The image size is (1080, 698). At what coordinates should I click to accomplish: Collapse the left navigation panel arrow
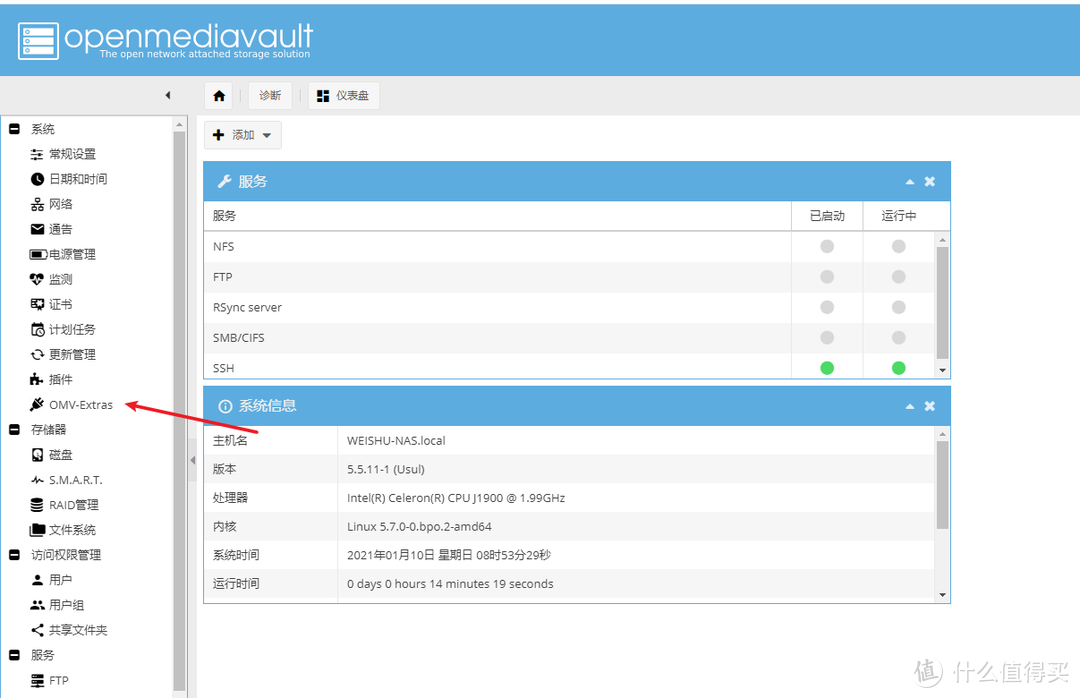[x=167, y=95]
